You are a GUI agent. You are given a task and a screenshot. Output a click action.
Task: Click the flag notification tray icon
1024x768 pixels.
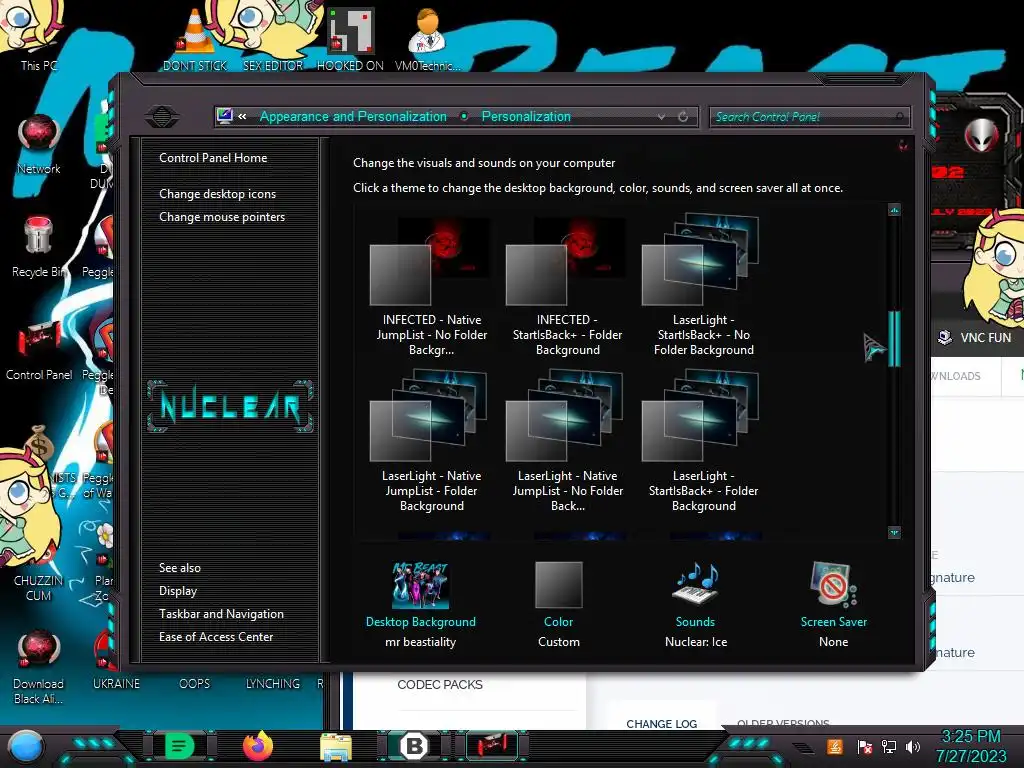(865, 746)
